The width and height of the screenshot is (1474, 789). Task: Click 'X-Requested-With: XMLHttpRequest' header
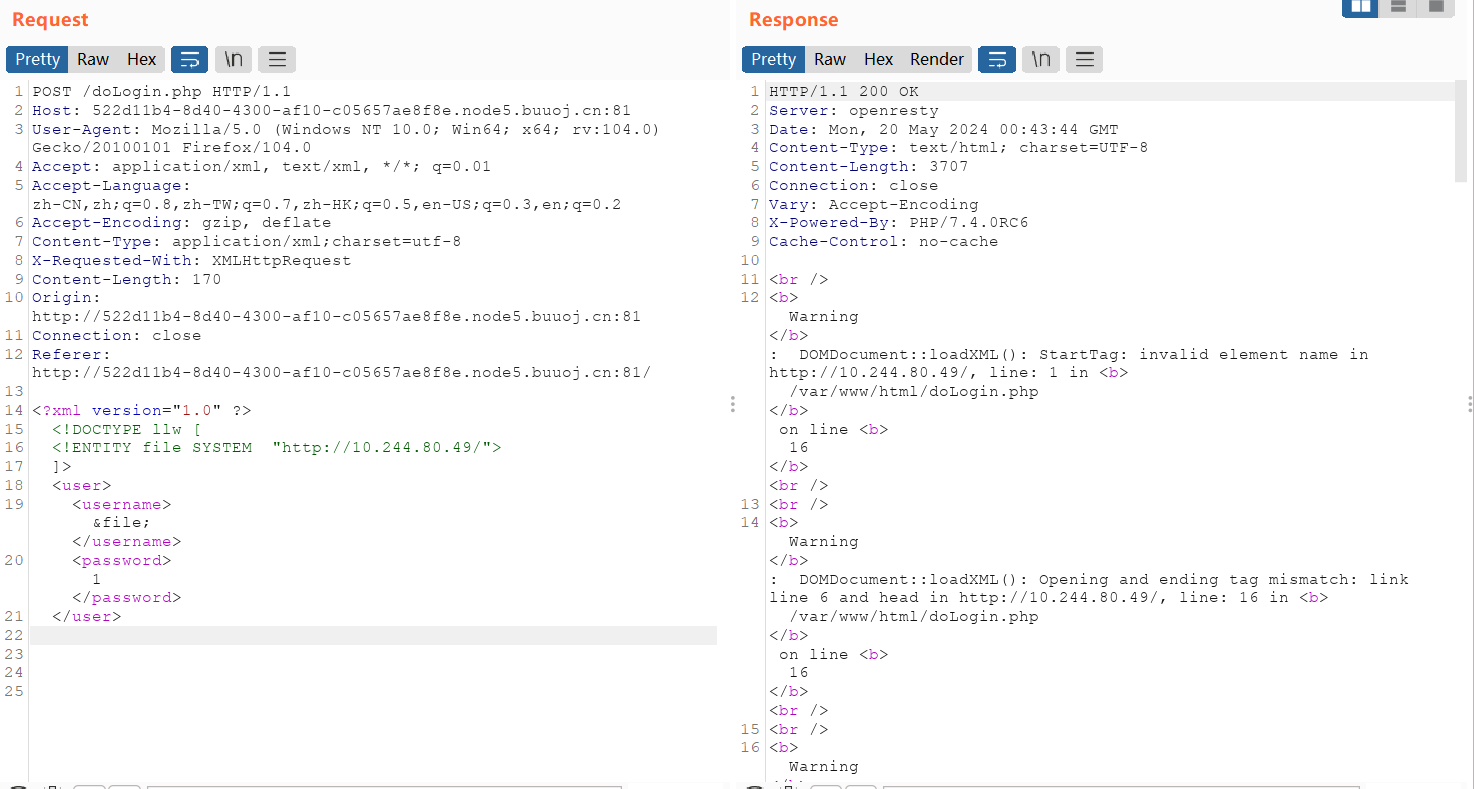(x=191, y=261)
